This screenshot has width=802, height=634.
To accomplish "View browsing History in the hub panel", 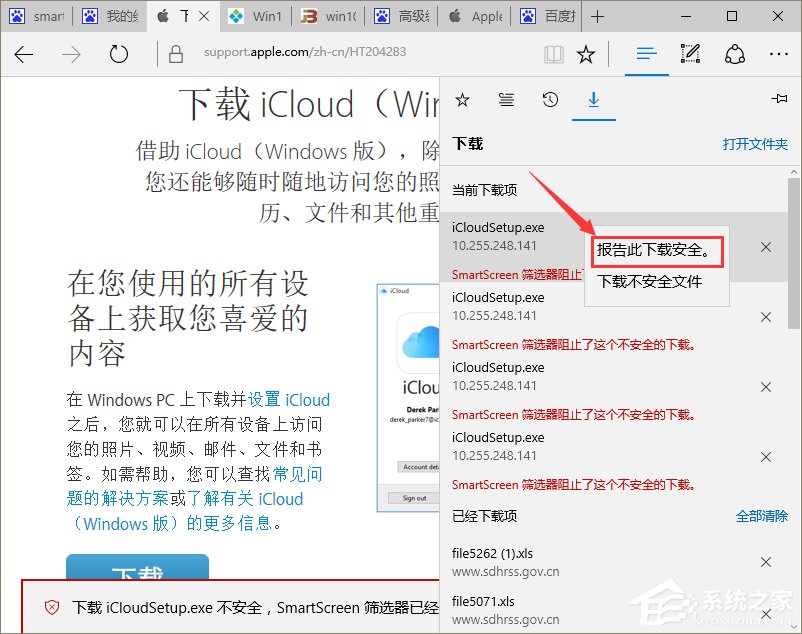I will tap(550, 99).
